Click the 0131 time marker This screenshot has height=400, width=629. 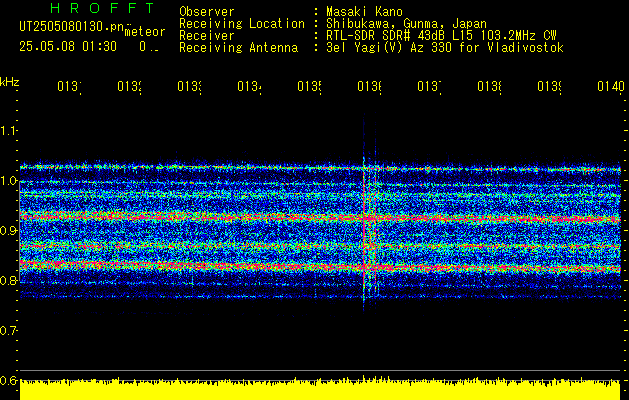[69, 87]
